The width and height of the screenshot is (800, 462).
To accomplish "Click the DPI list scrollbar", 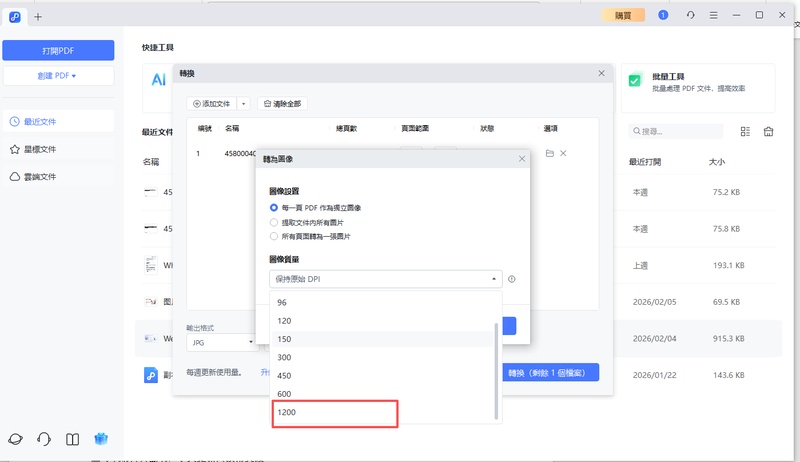I will pos(496,371).
